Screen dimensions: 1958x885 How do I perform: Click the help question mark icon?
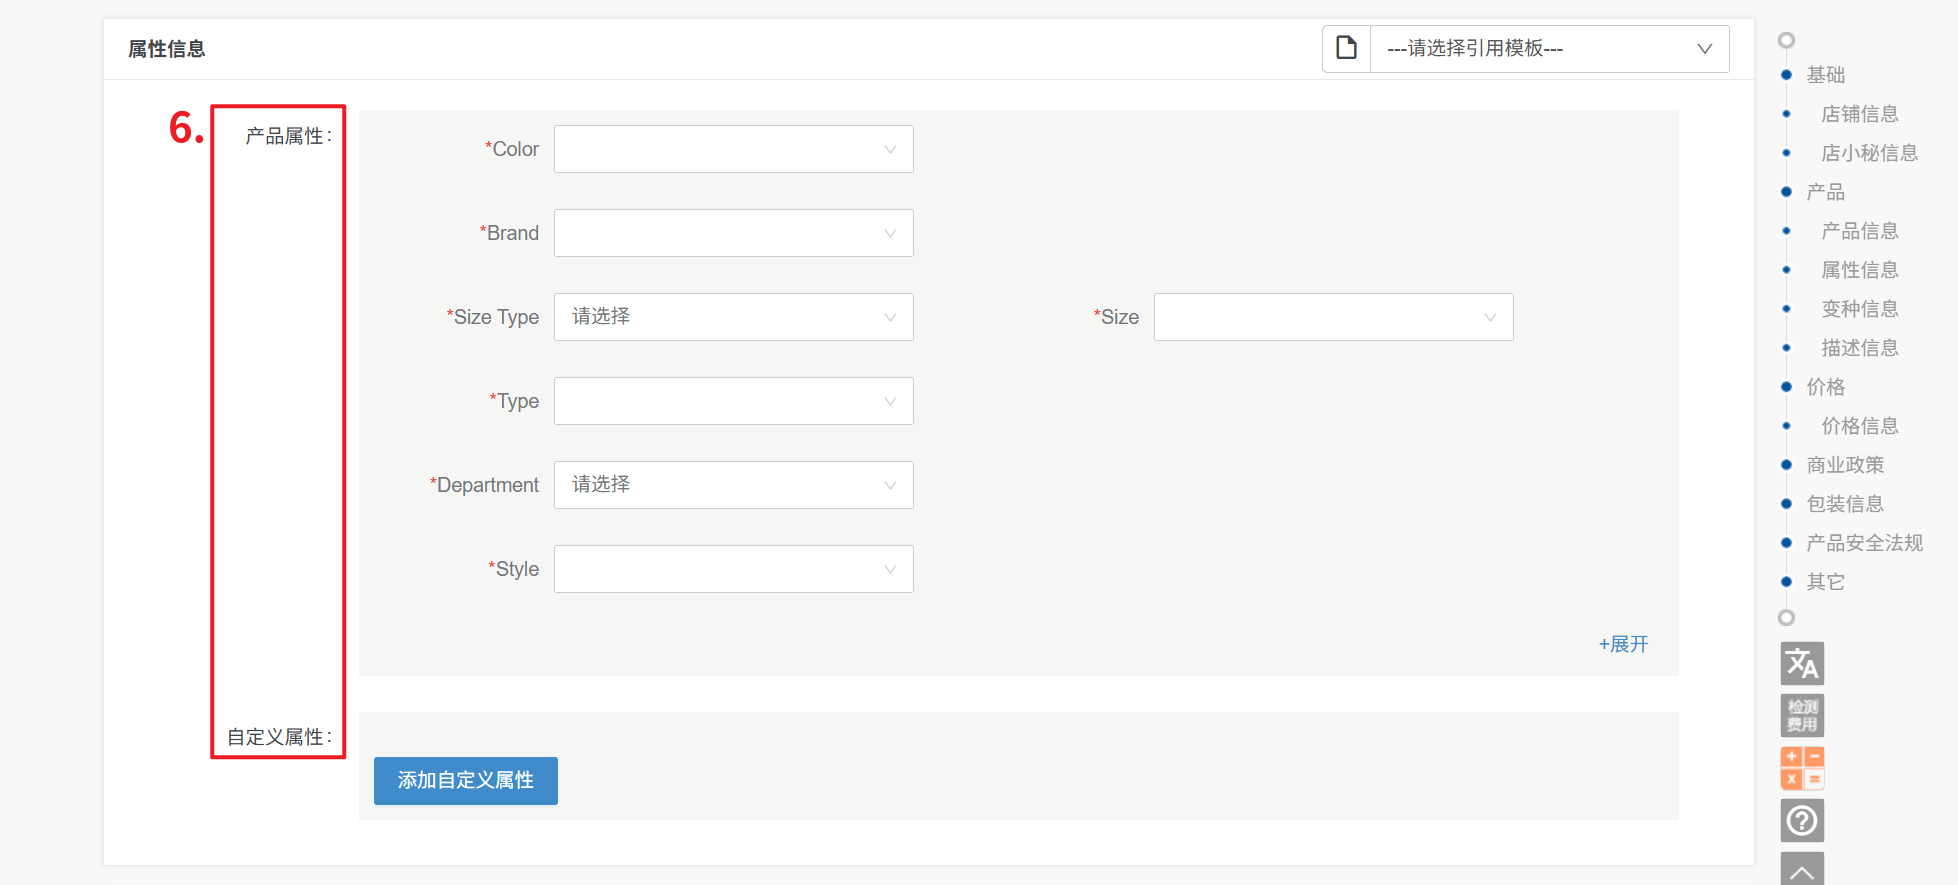pyautogui.click(x=1802, y=821)
